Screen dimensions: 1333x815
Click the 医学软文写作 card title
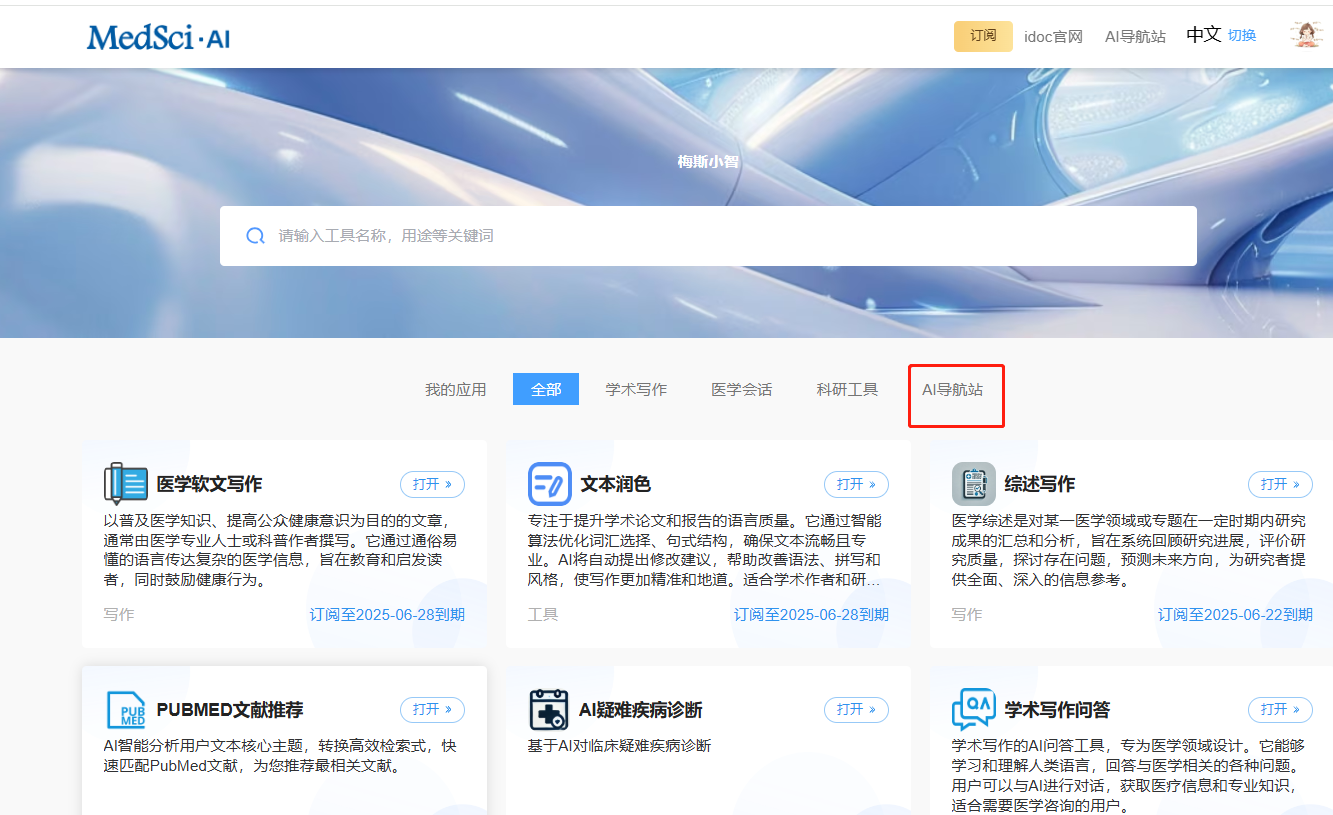click(x=209, y=484)
